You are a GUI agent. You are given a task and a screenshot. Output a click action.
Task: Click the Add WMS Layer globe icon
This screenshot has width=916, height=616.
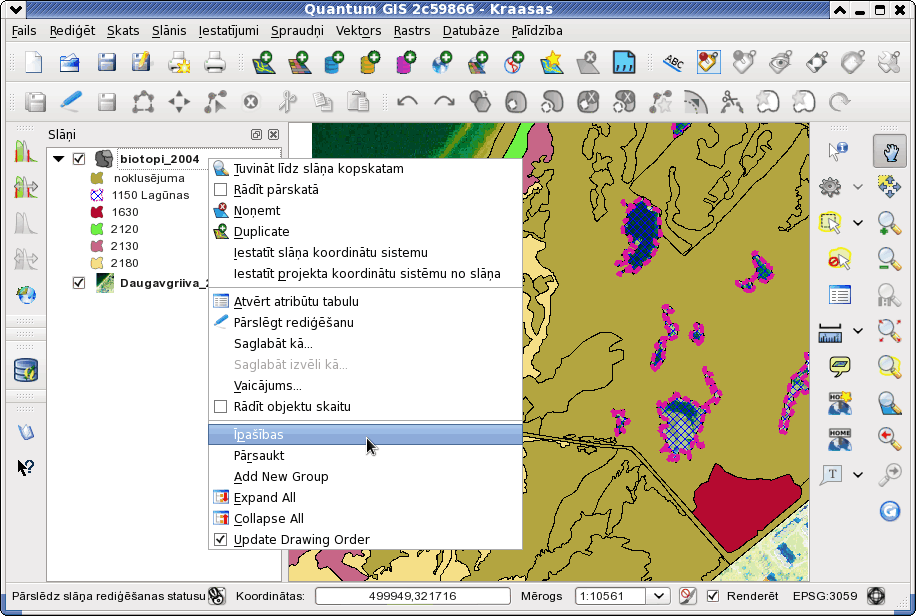(442, 63)
